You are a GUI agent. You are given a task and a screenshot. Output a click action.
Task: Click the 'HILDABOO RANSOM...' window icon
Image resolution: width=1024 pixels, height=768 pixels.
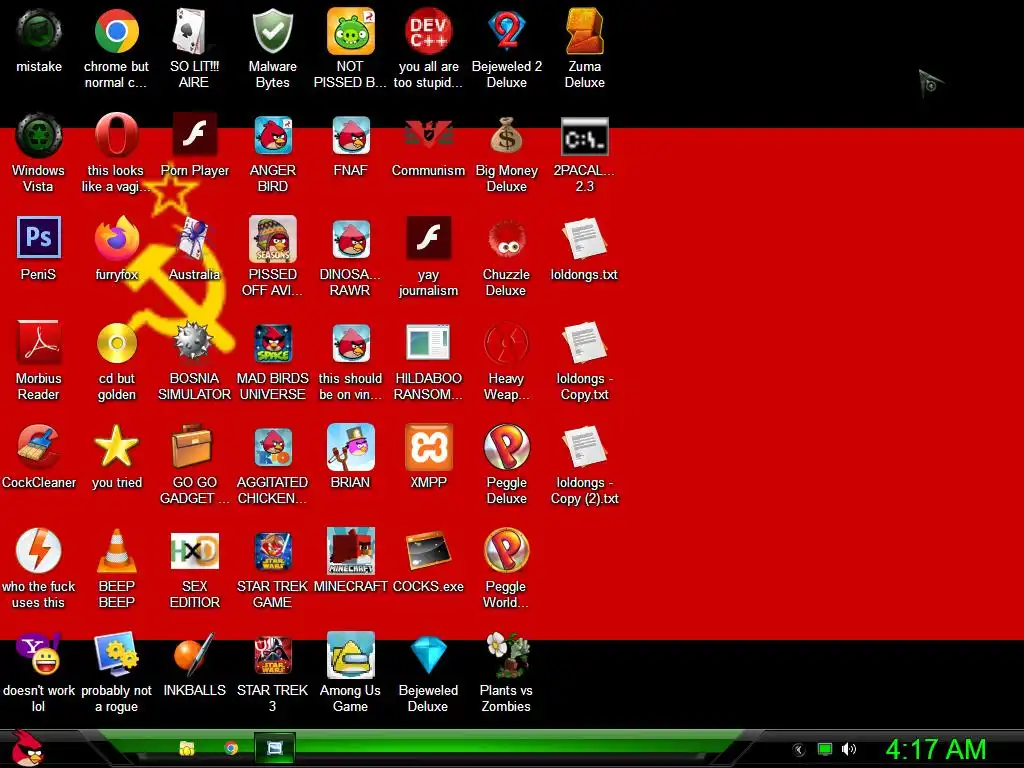(x=428, y=342)
